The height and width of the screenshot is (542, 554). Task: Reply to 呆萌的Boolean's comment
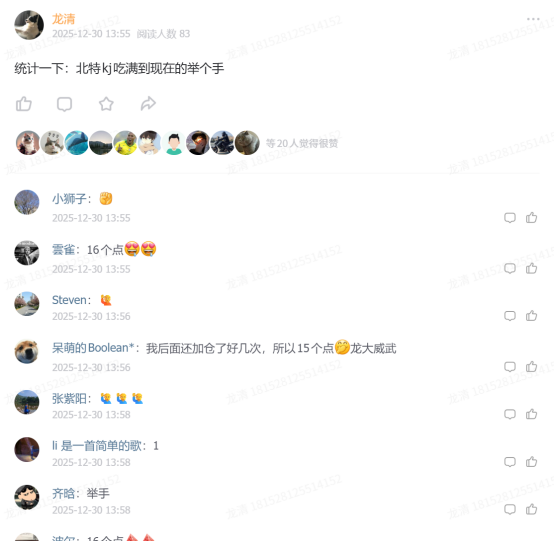[x=509, y=367]
